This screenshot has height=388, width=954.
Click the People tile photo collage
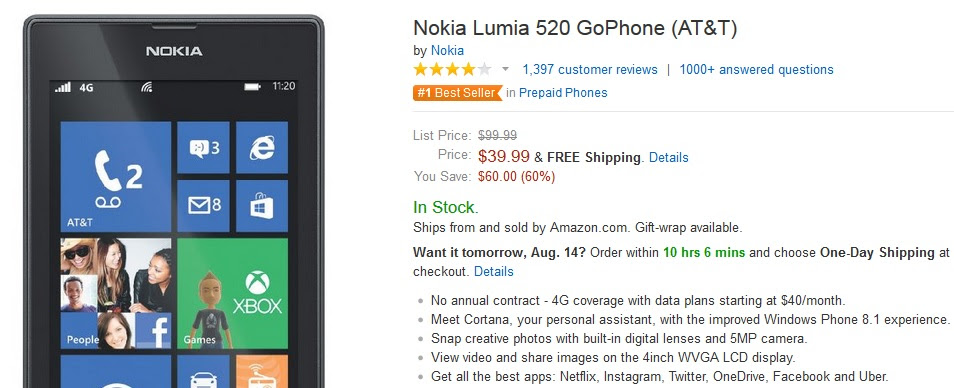[x=116, y=293]
